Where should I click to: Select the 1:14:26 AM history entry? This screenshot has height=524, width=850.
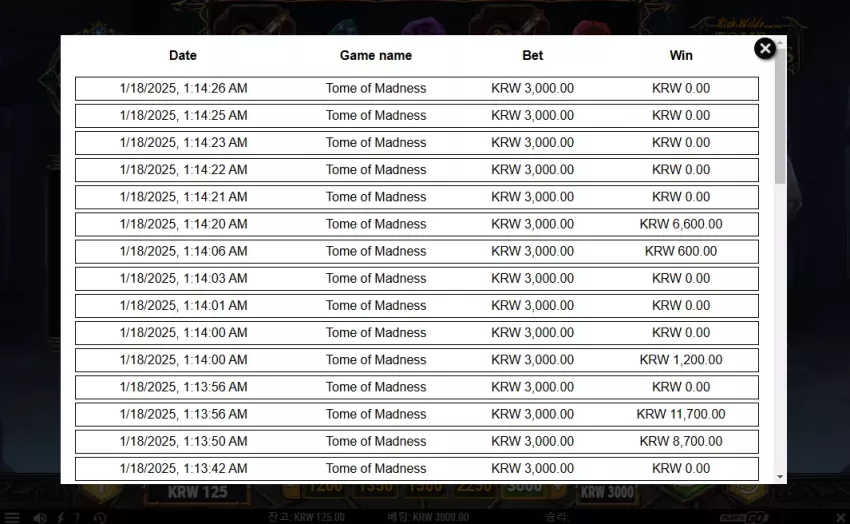pyautogui.click(x=416, y=89)
